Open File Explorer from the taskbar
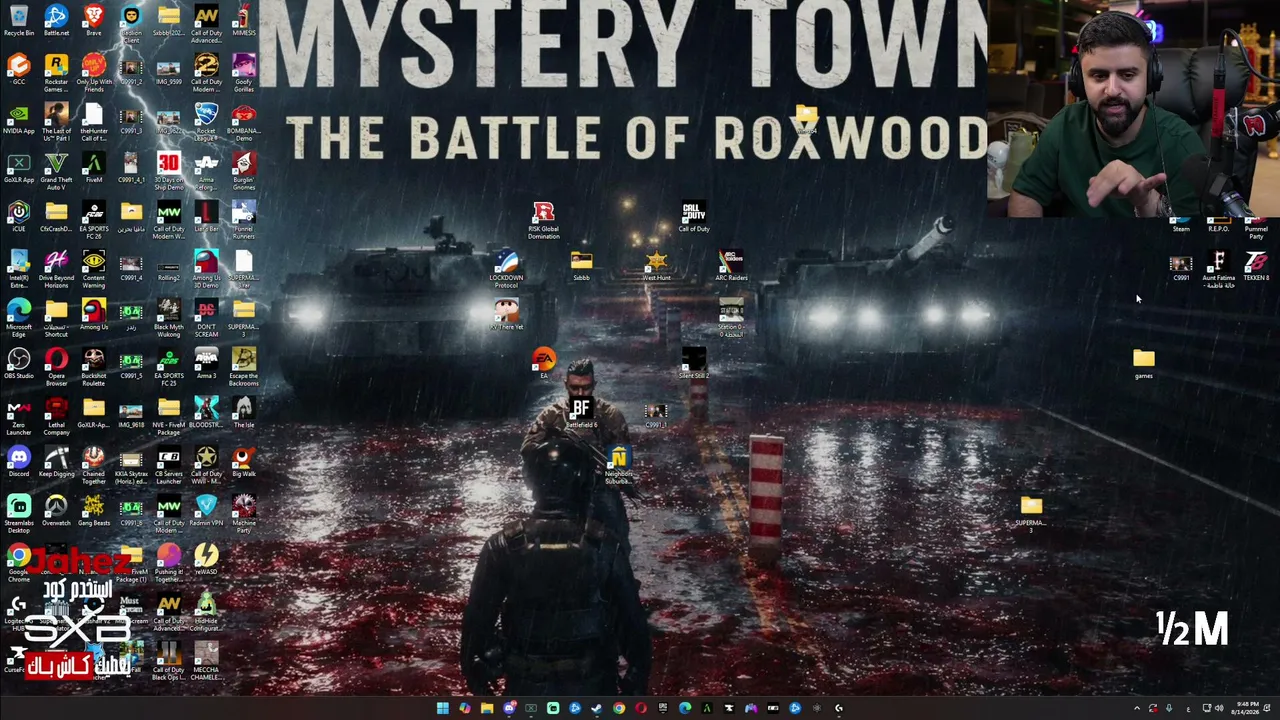The image size is (1280, 720). (486, 708)
